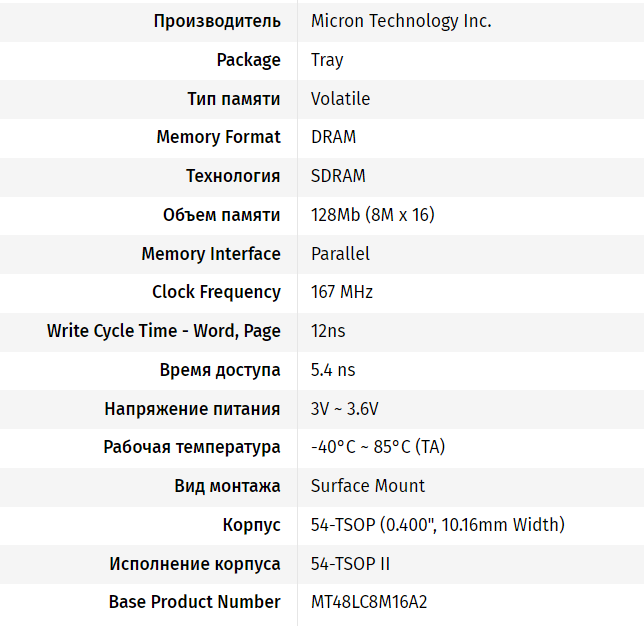This screenshot has height=626, width=644.
Task: Select the -40°C ~ 85°C (TA) value
Action: click(378, 447)
